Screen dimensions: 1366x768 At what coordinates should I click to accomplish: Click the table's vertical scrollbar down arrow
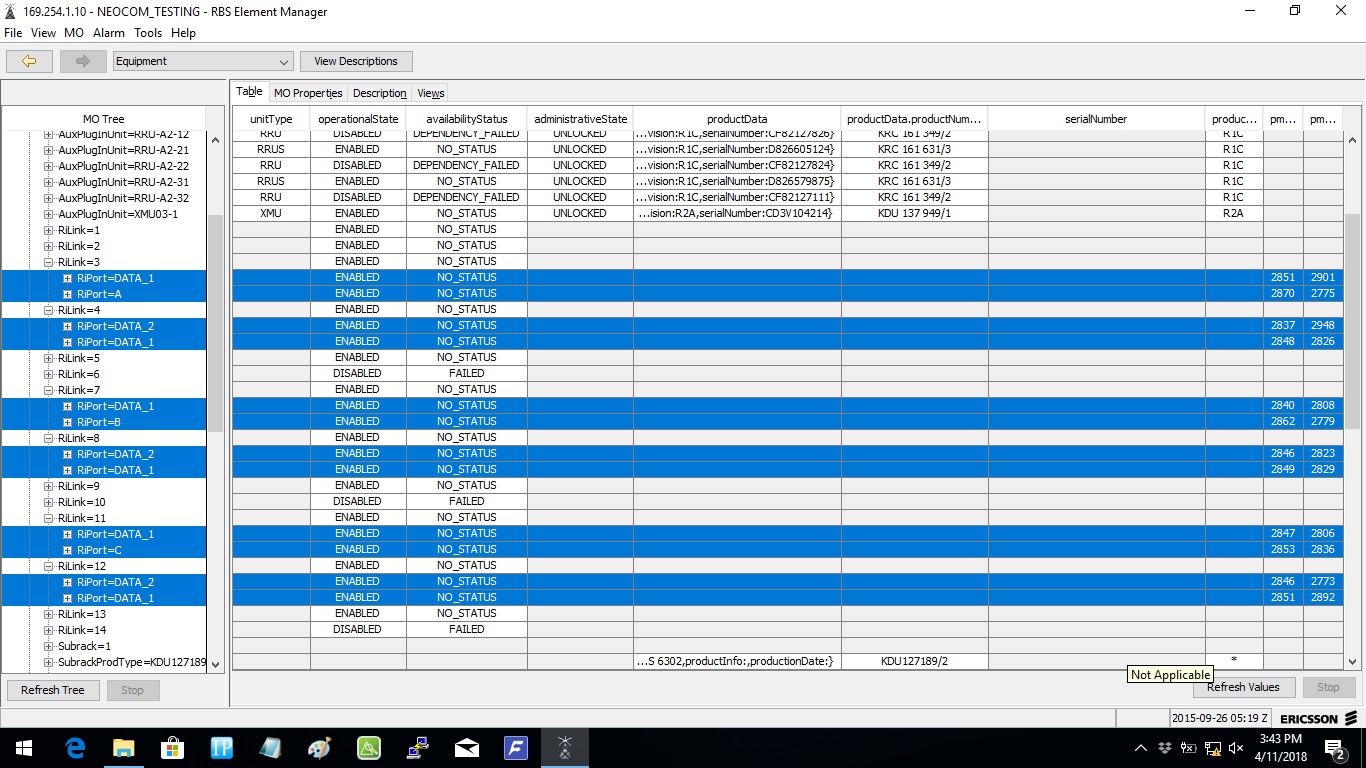coord(1352,661)
